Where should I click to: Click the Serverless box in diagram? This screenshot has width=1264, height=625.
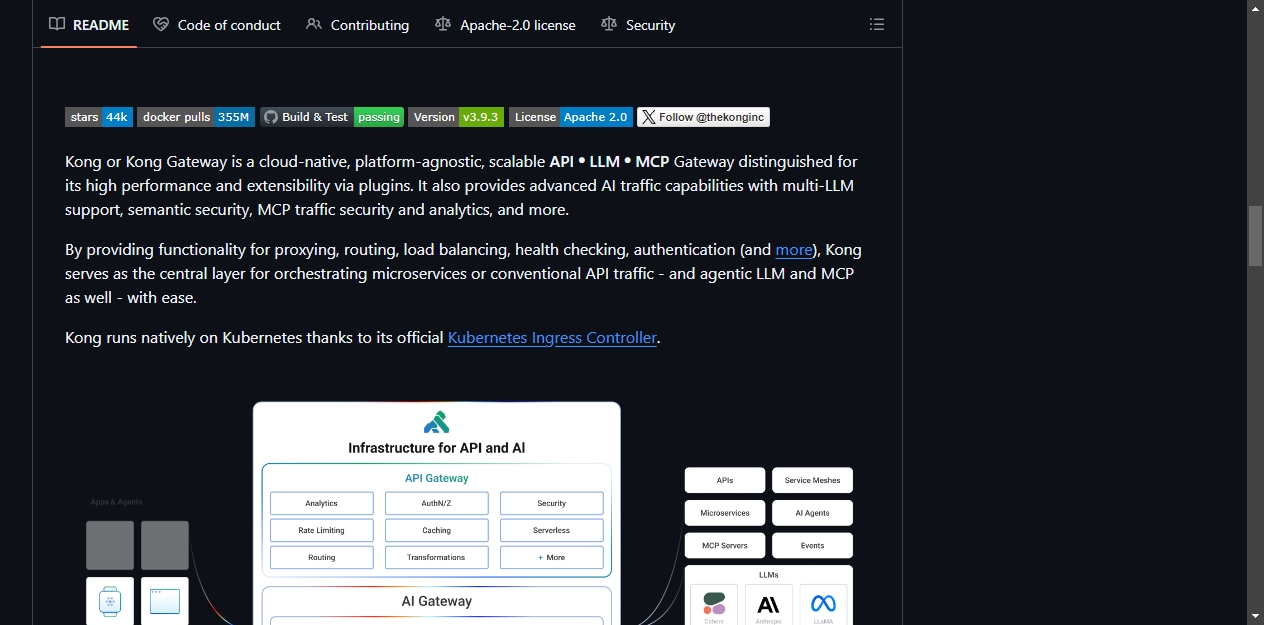(552, 530)
